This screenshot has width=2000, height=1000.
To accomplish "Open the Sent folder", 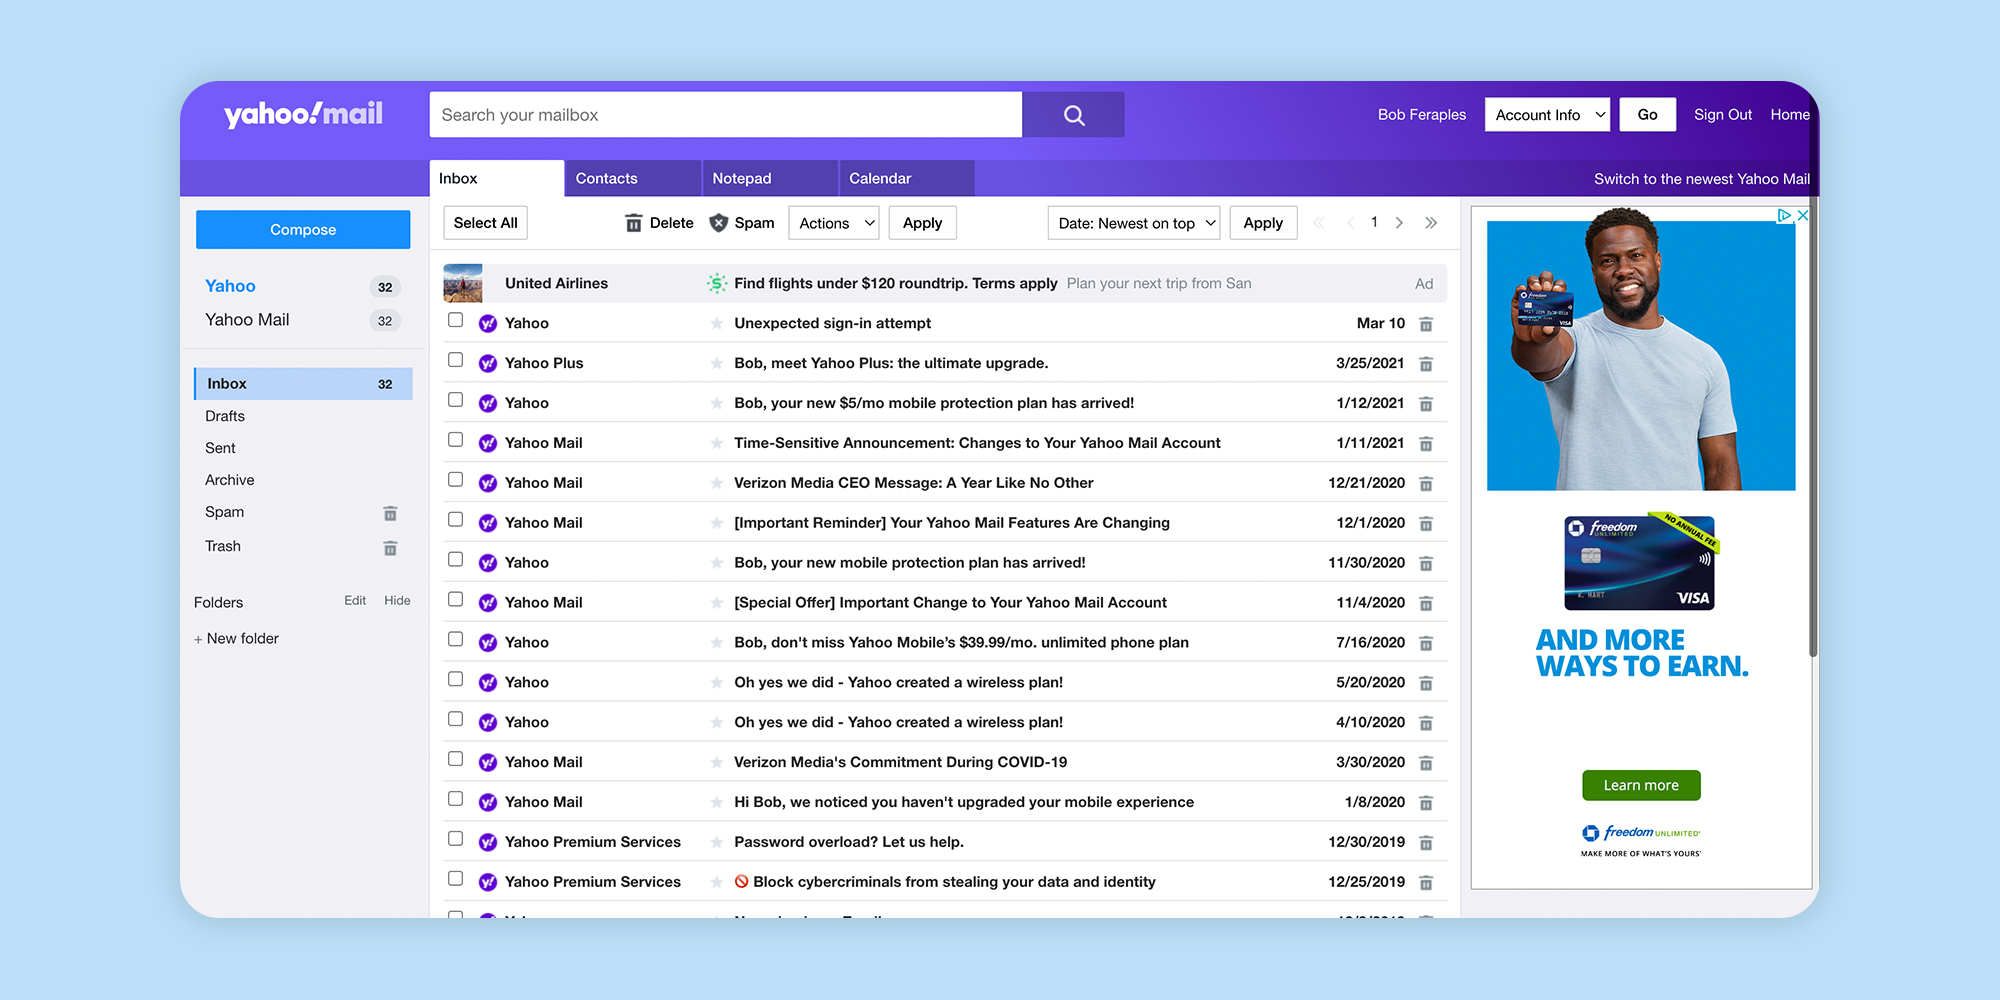I will [x=220, y=448].
